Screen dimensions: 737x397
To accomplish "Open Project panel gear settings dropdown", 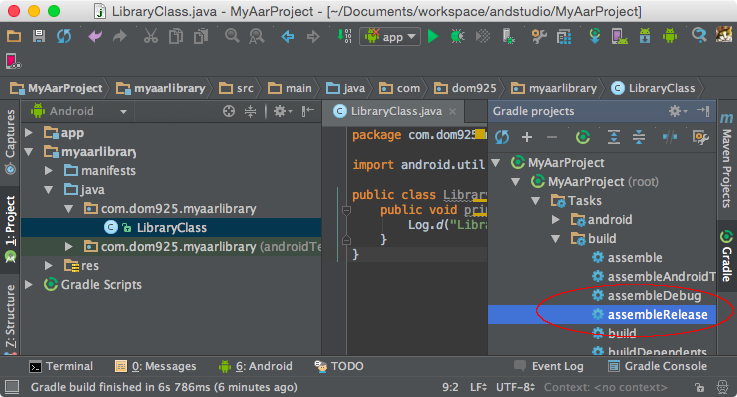I will [283, 111].
